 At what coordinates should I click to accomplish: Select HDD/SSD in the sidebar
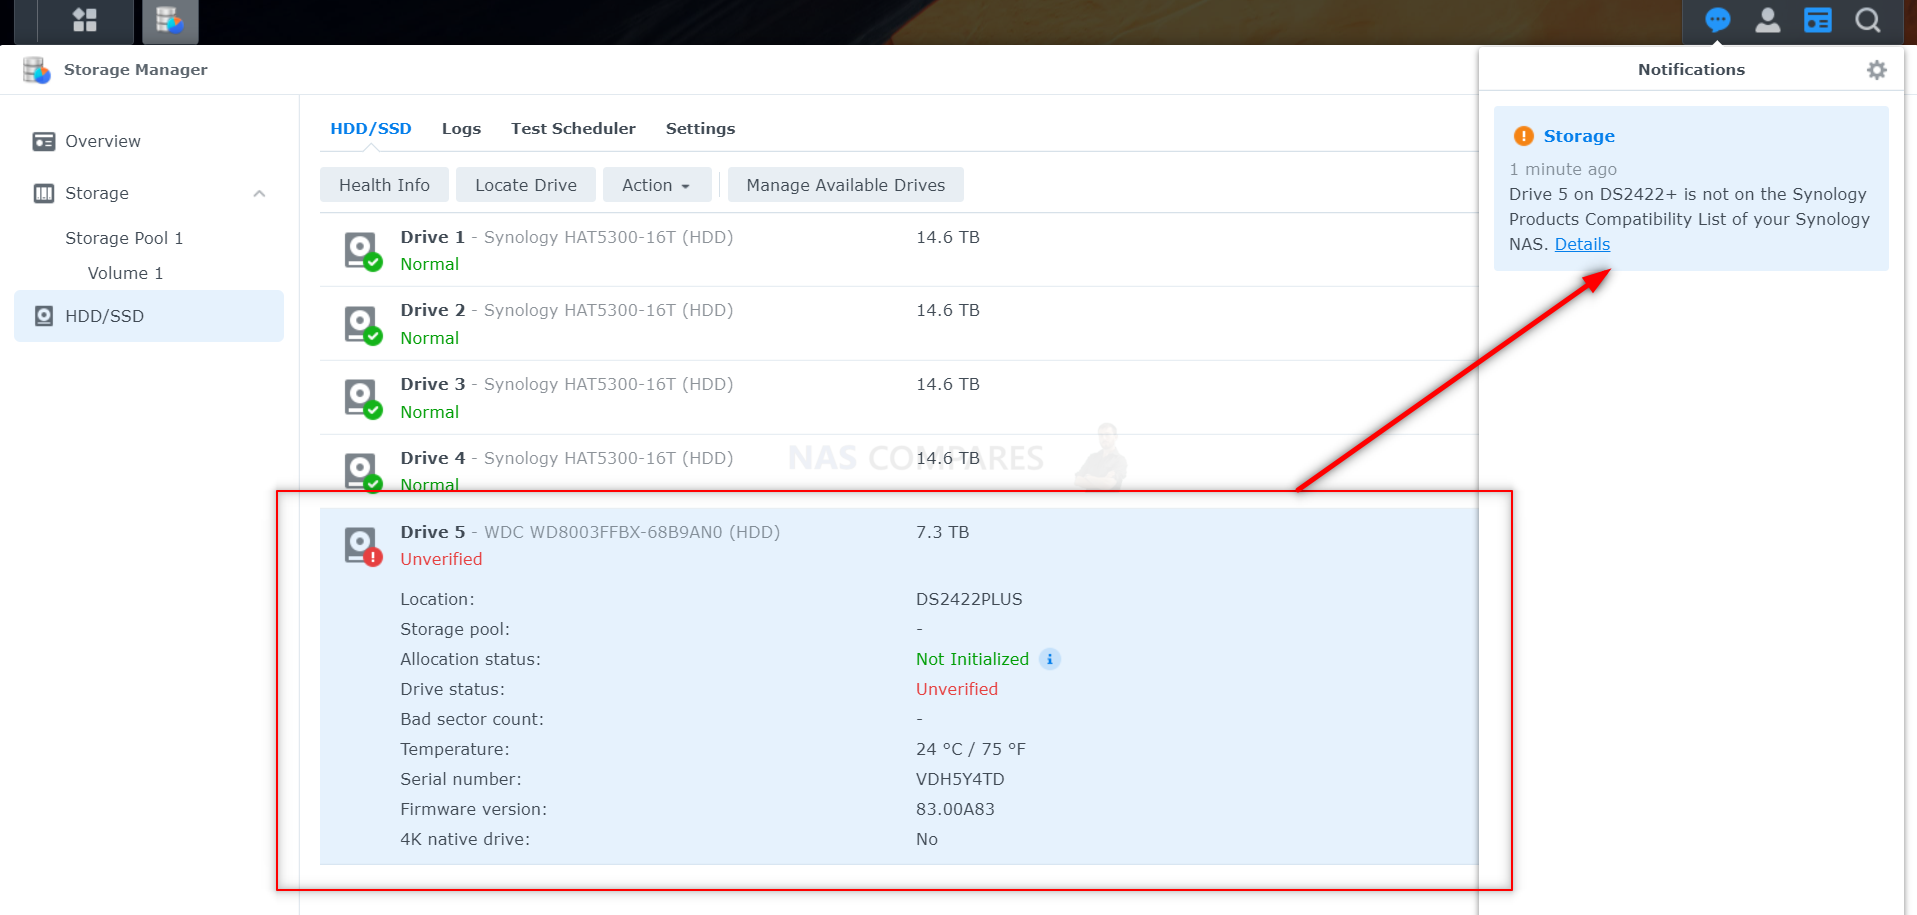[x=149, y=316]
